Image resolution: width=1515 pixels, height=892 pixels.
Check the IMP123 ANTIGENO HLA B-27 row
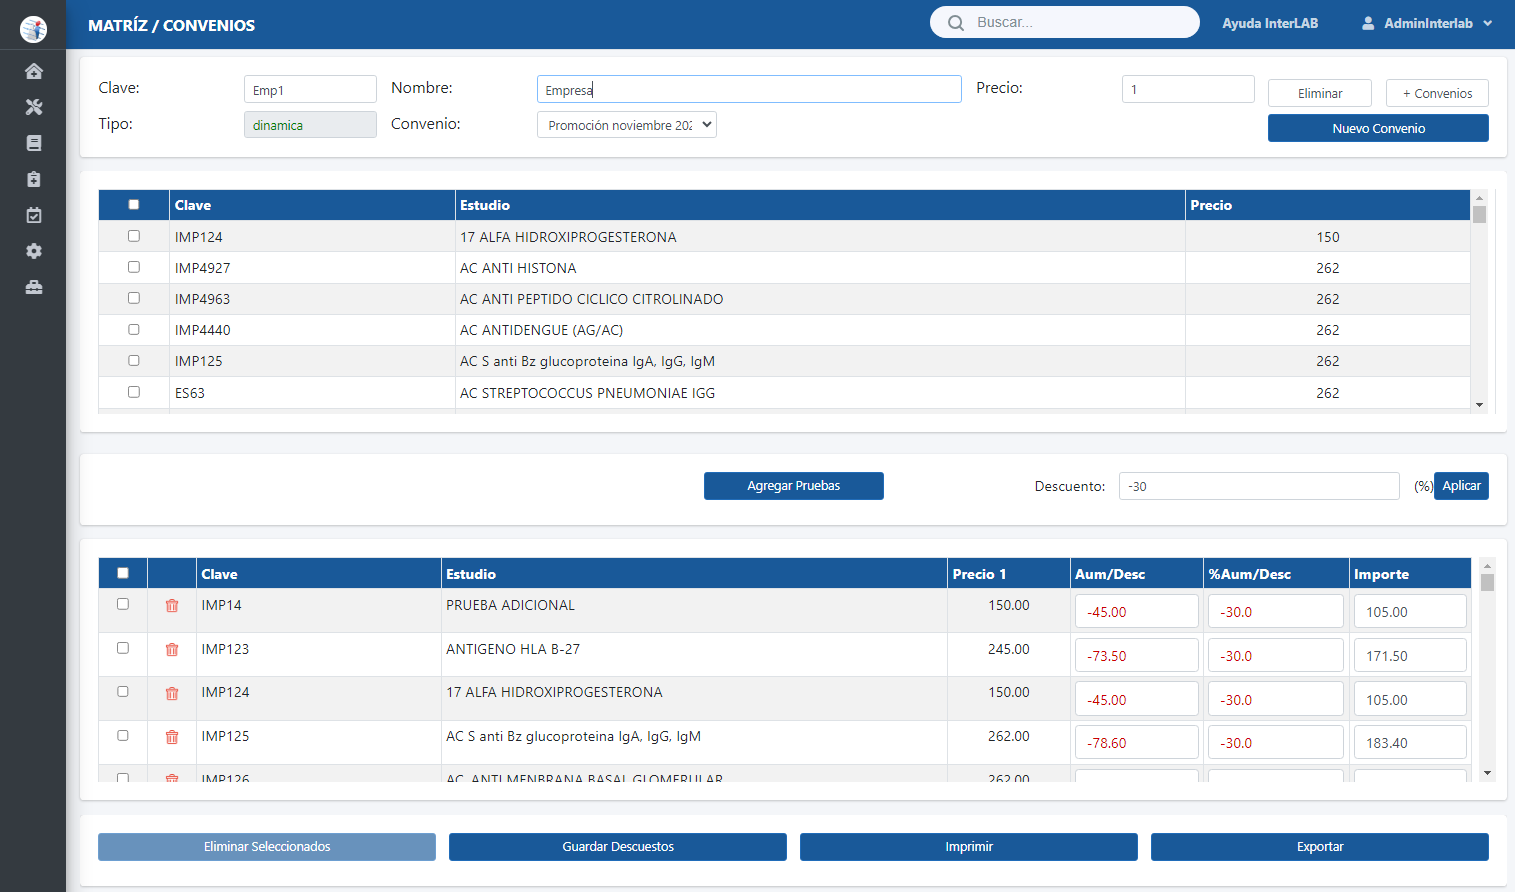[123, 648]
